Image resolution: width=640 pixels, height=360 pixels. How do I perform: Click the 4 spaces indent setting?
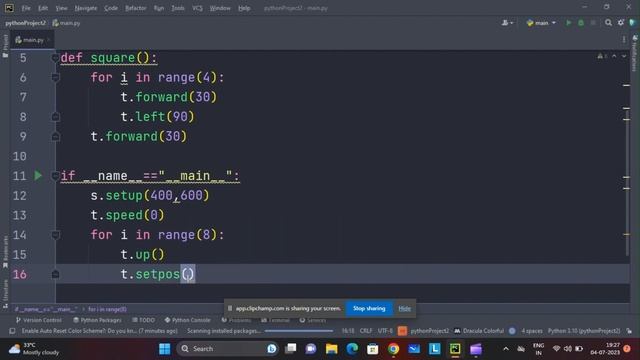click(532, 331)
